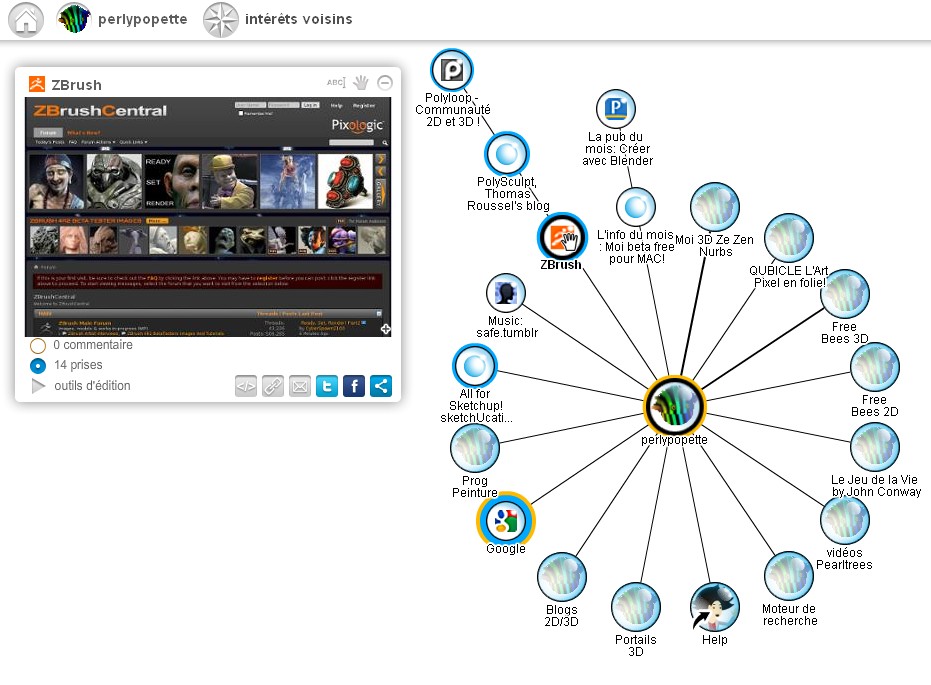This screenshot has width=931, height=685.
Task: Click the ABC rename icon in ZBrush panel
Action: coord(335,83)
